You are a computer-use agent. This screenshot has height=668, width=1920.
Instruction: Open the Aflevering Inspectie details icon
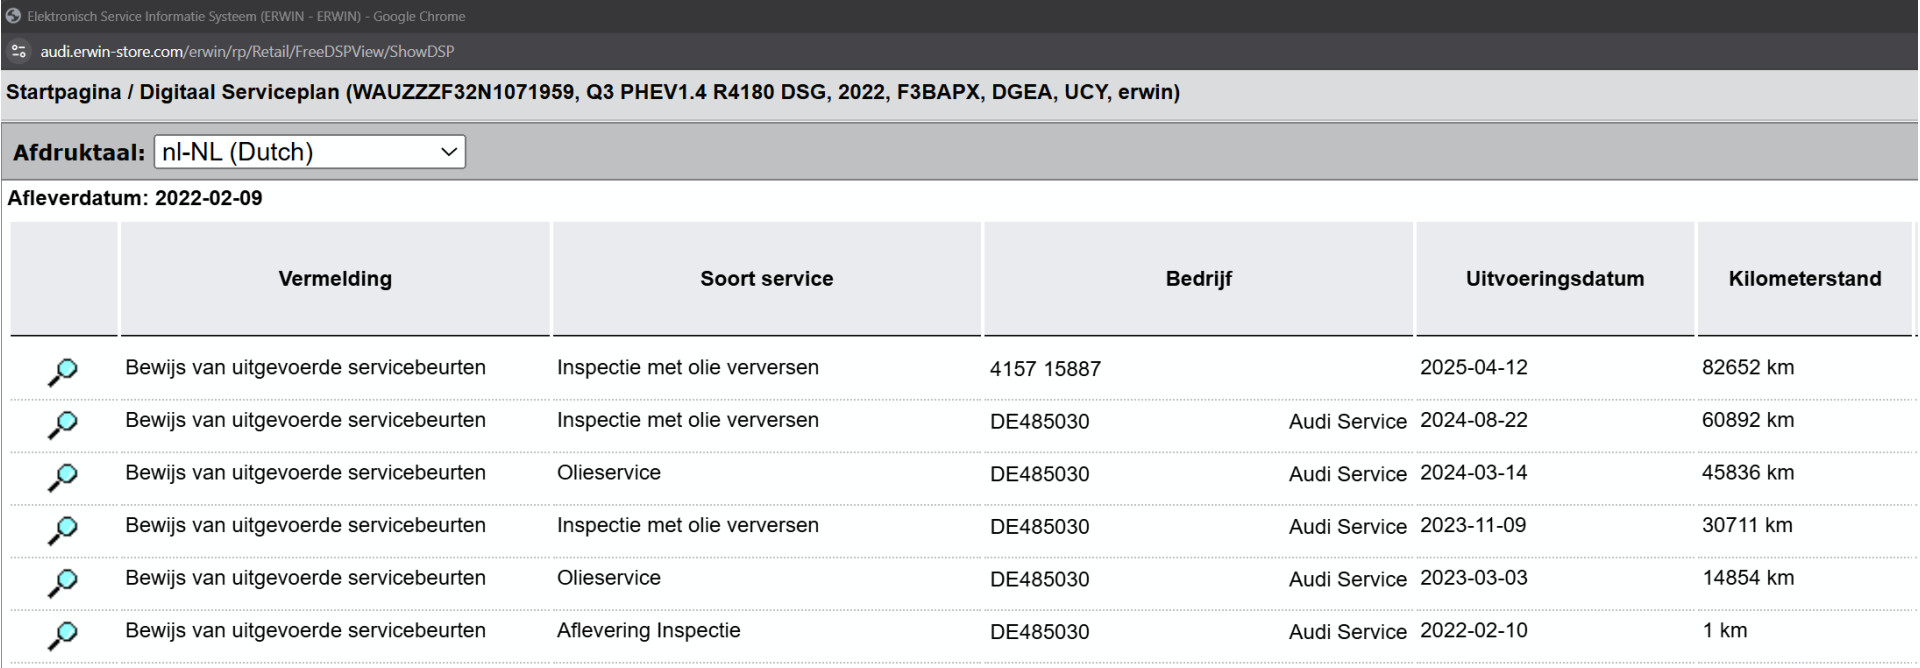(x=62, y=636)
